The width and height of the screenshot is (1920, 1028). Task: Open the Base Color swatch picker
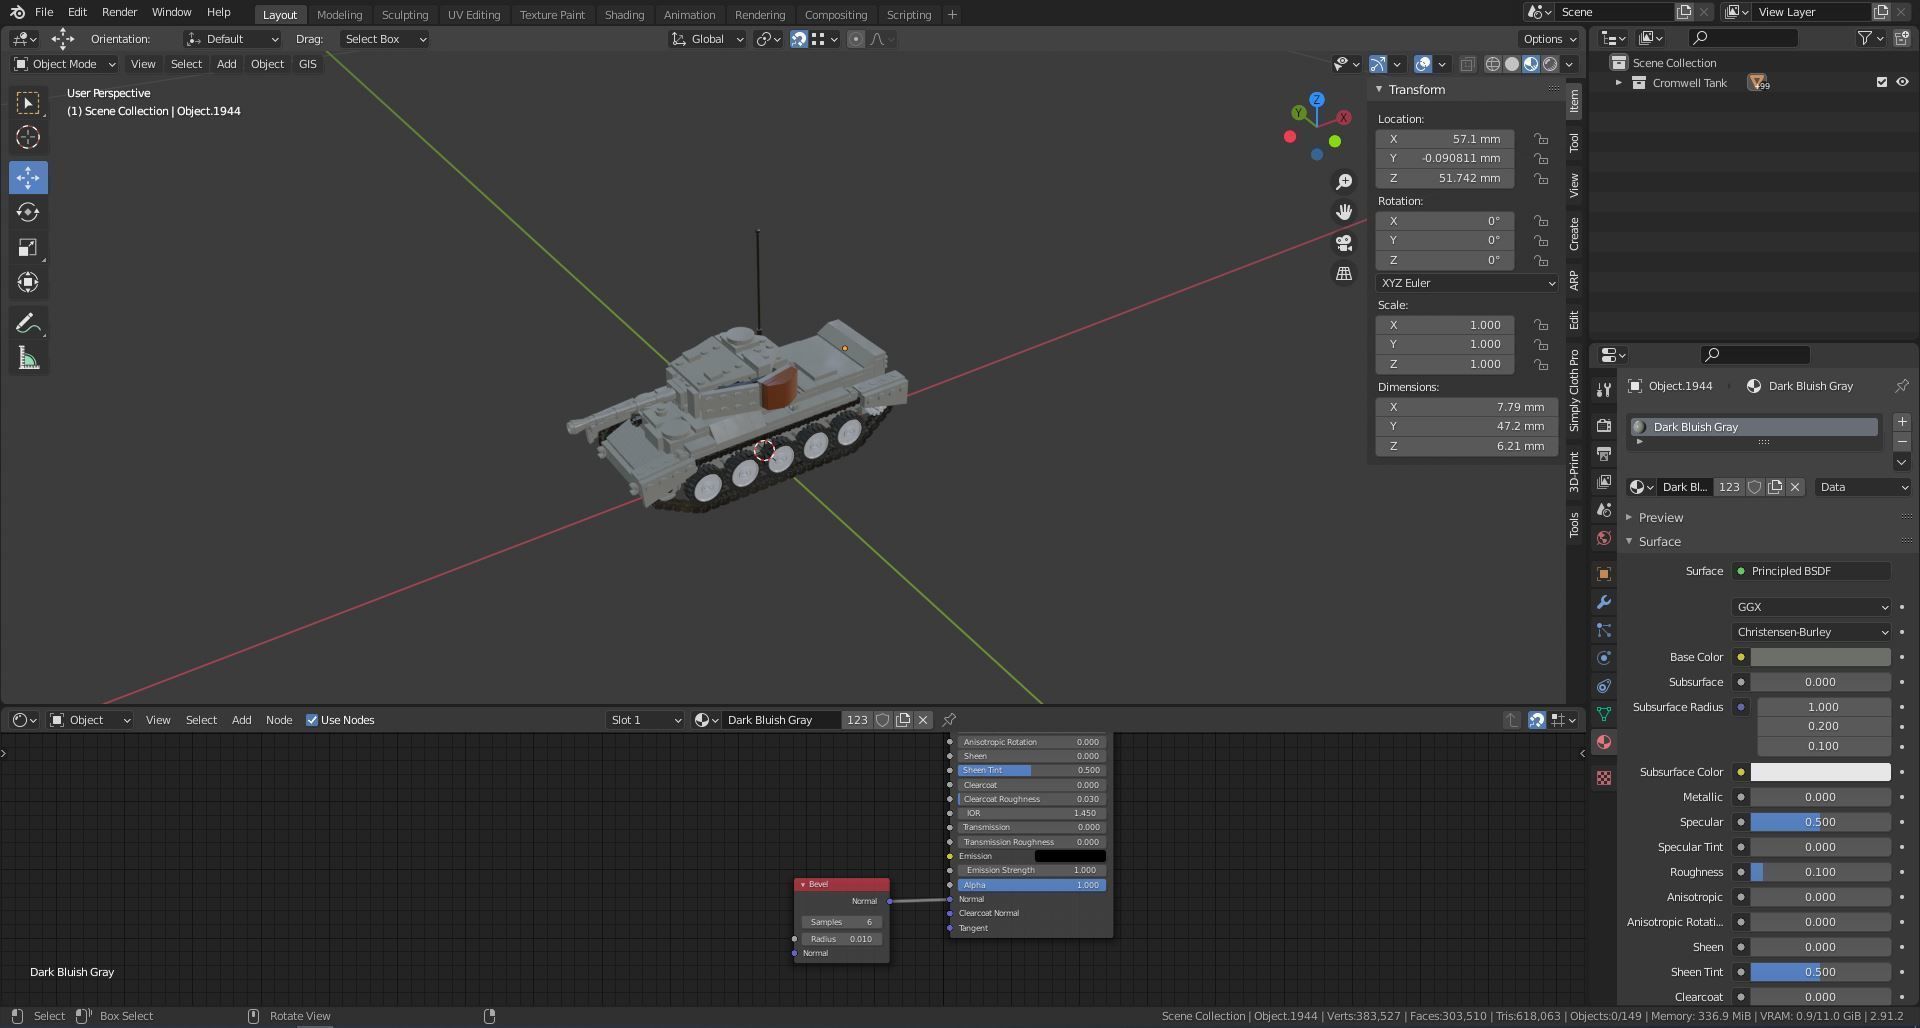(x=1820, y=657)
